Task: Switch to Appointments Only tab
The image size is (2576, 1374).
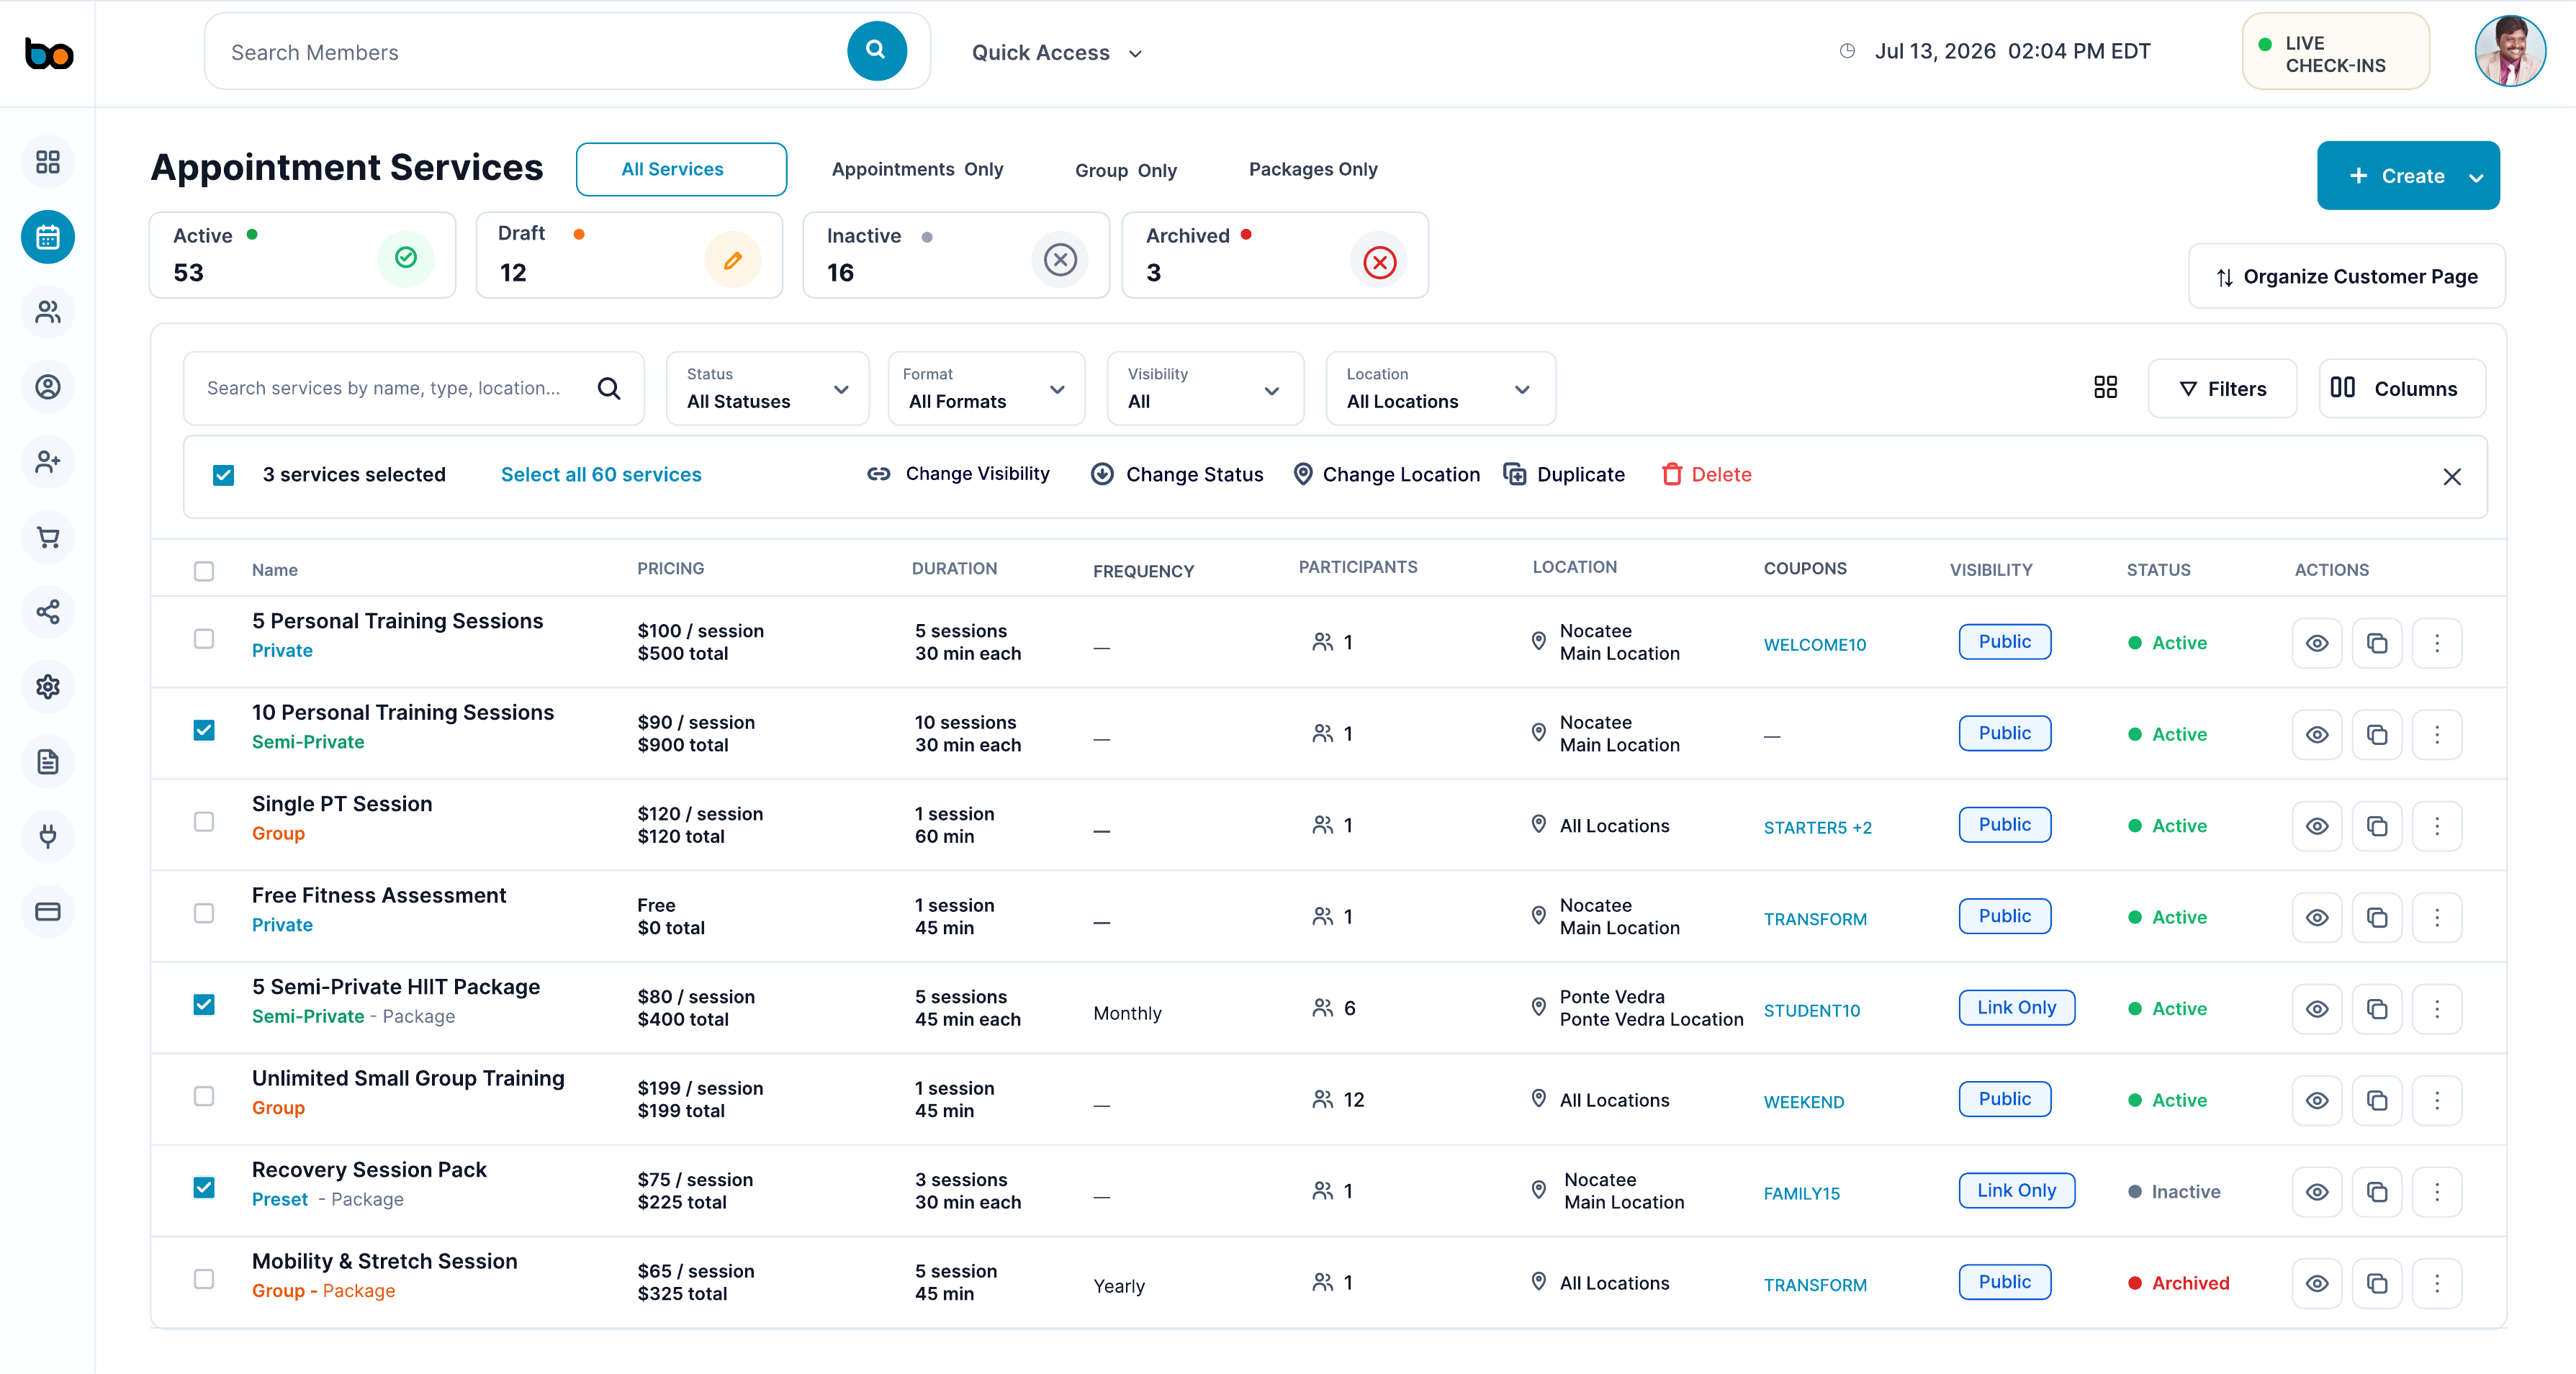Action: 917,169
